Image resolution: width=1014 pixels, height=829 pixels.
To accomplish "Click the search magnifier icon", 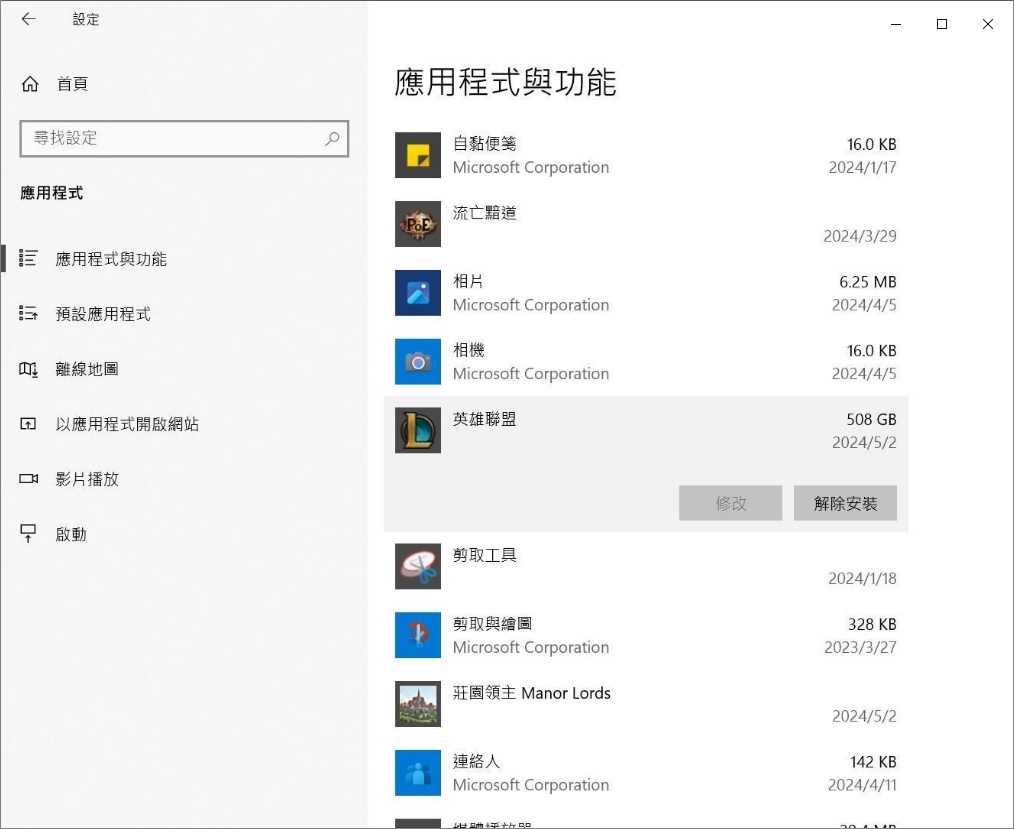I will 332,139.
